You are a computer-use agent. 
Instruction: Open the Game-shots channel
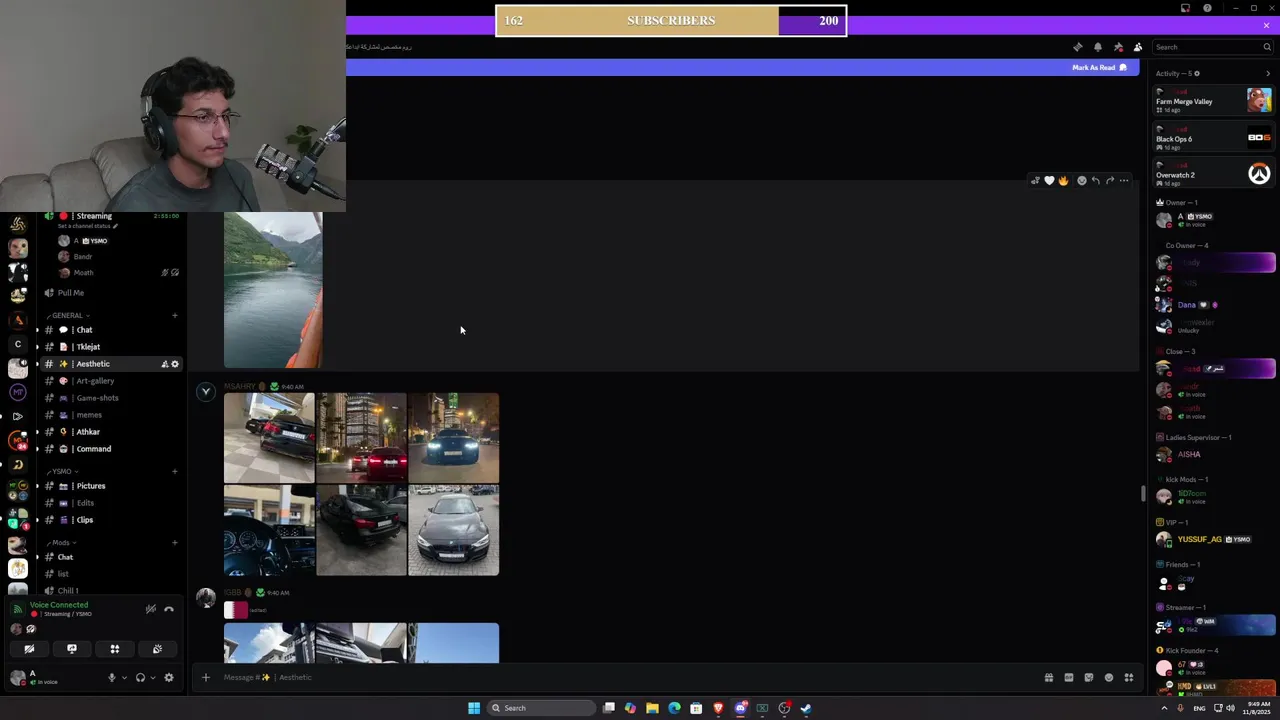point(108,398)
